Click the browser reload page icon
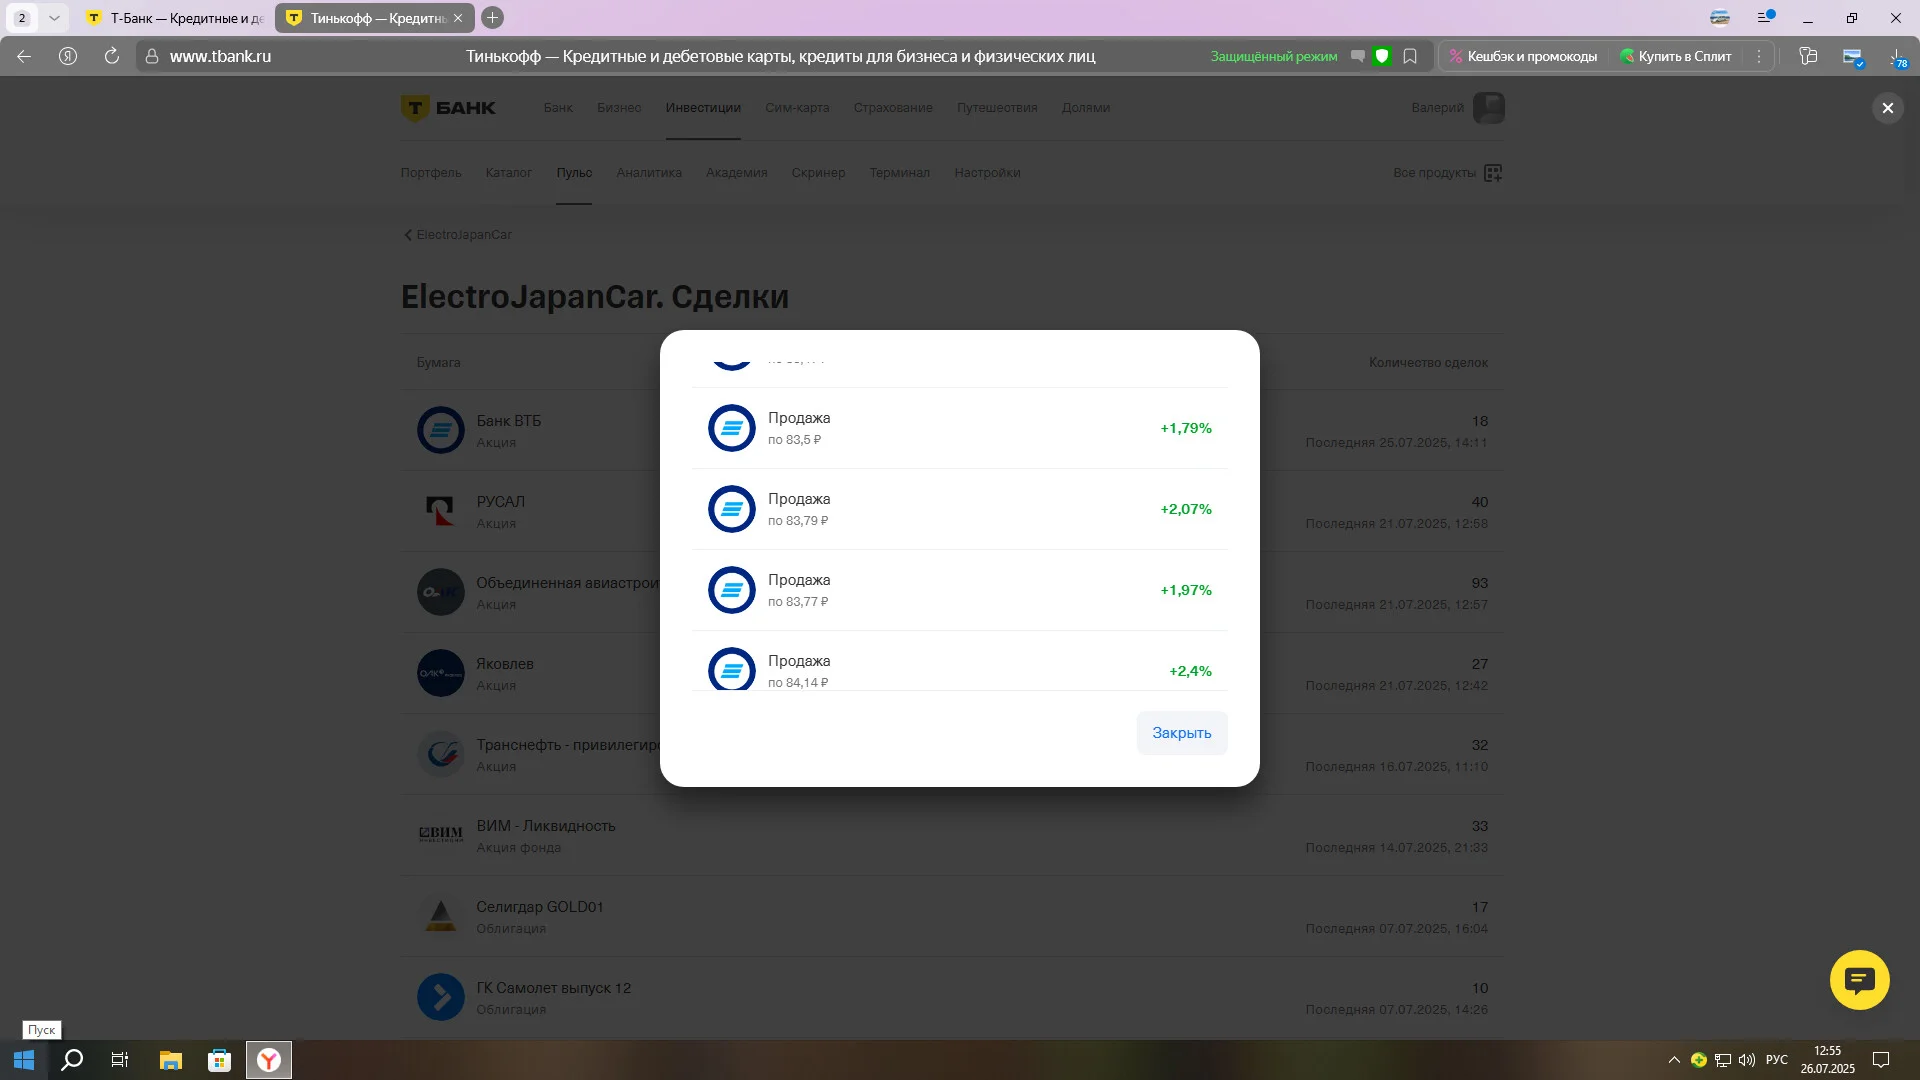This screenshot has height=1080, width=1920. 112,56
